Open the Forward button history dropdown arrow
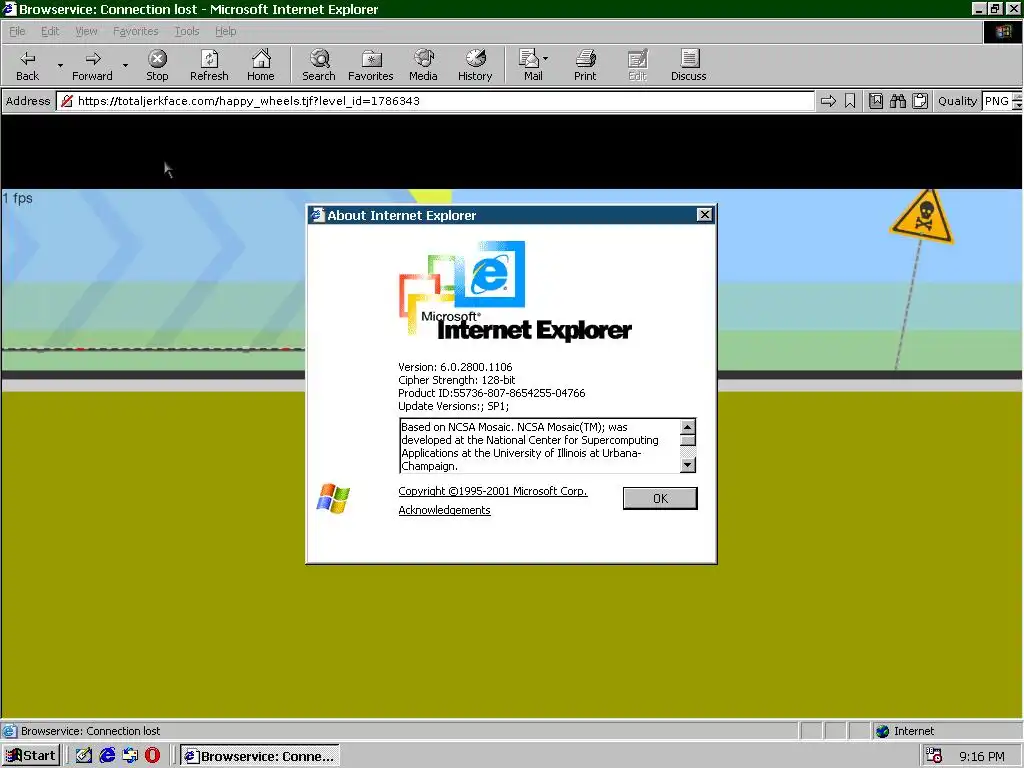Screen dimensions: 1024x768 point(125,65)
